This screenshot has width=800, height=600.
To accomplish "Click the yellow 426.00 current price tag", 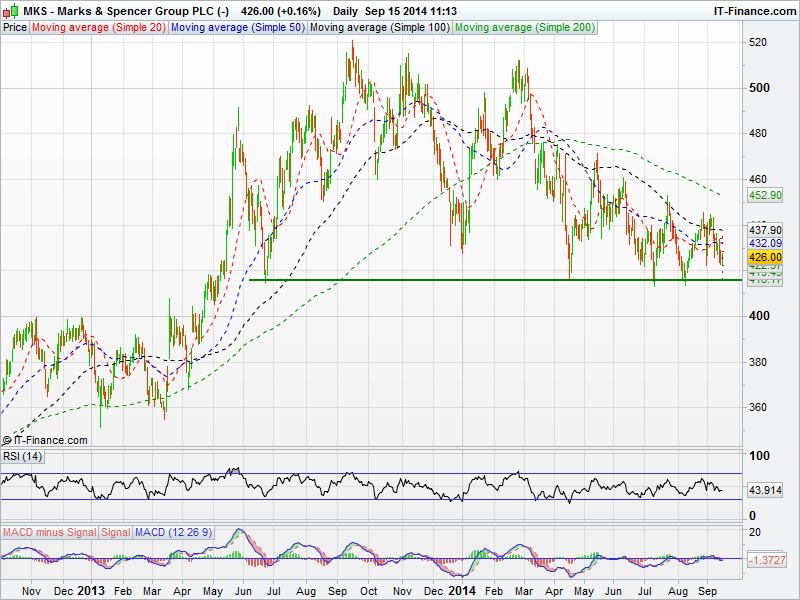I will coord(764,256).
